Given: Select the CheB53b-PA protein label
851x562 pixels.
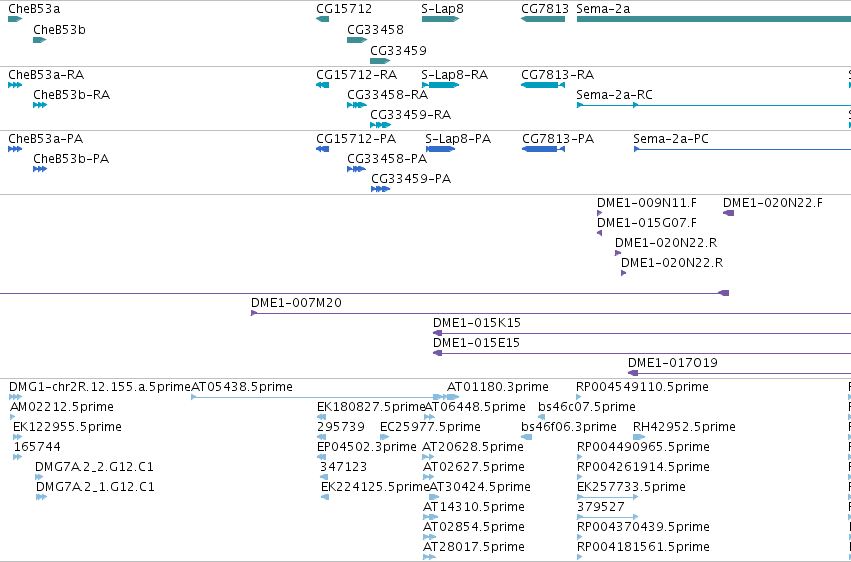Looking at the screenshot, I should (x=71, y=159).
